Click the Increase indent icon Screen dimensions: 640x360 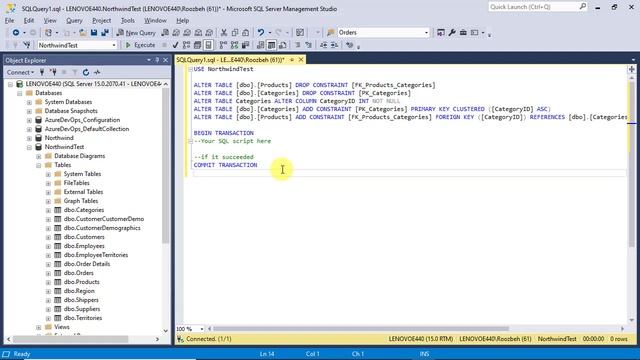pos(335,45)
